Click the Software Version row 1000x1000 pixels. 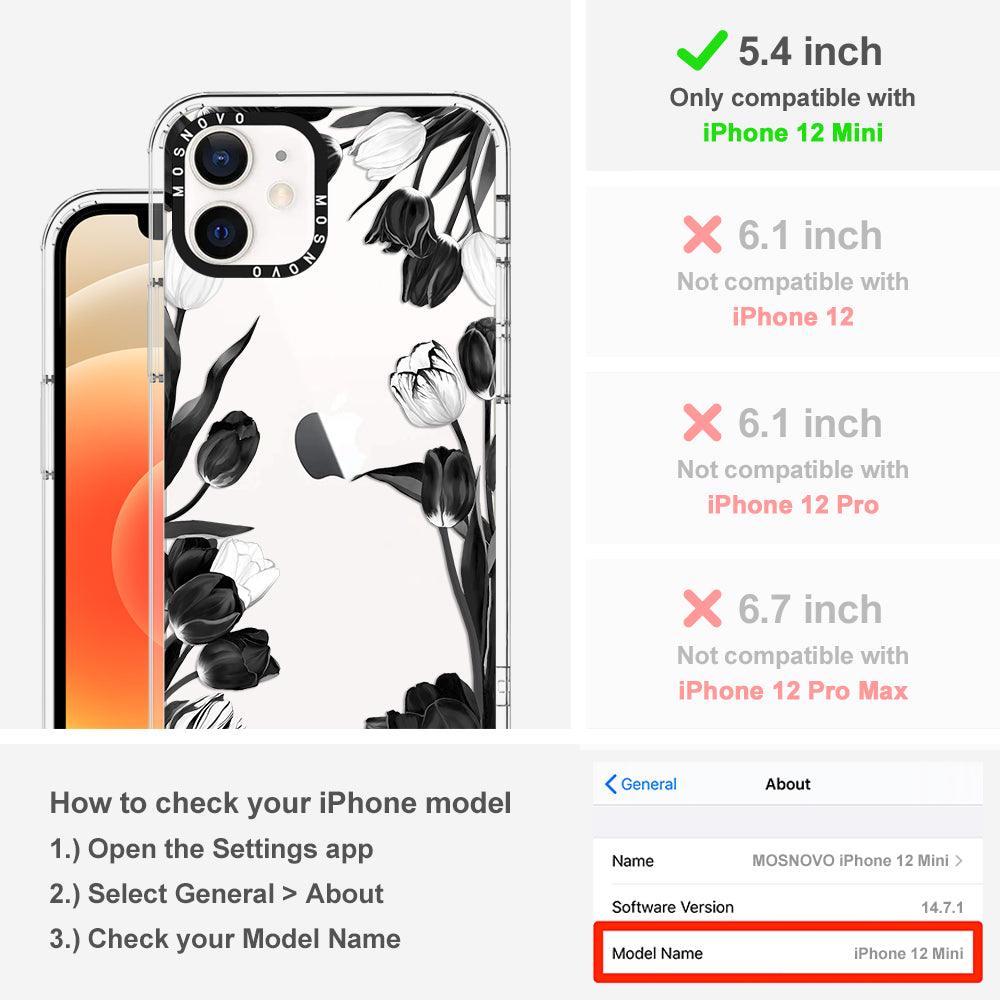(788, 907)
